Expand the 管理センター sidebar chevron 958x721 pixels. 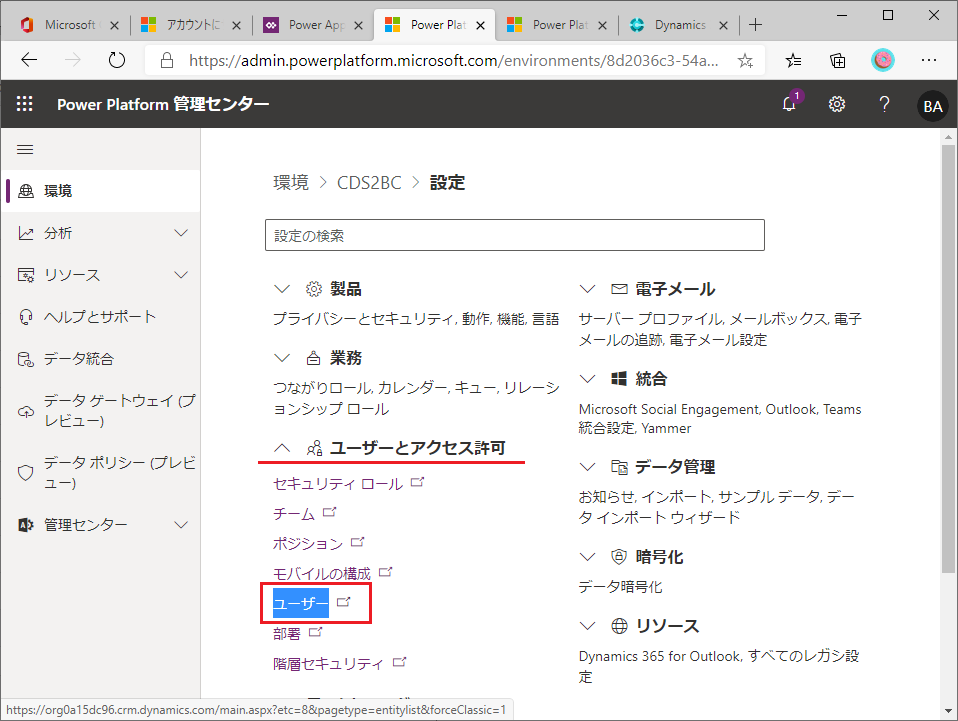pos(181,525)
